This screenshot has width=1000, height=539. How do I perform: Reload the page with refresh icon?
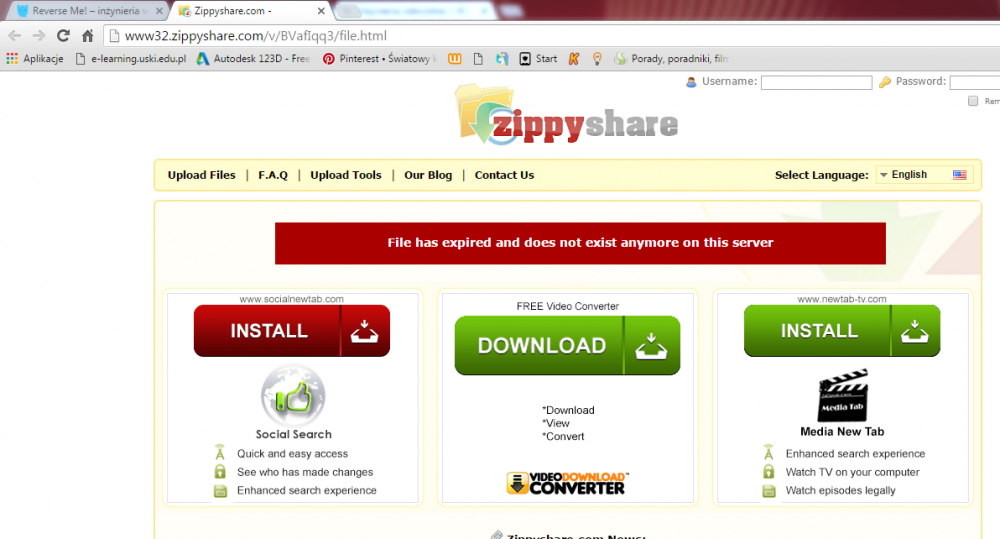pos(63,36)
